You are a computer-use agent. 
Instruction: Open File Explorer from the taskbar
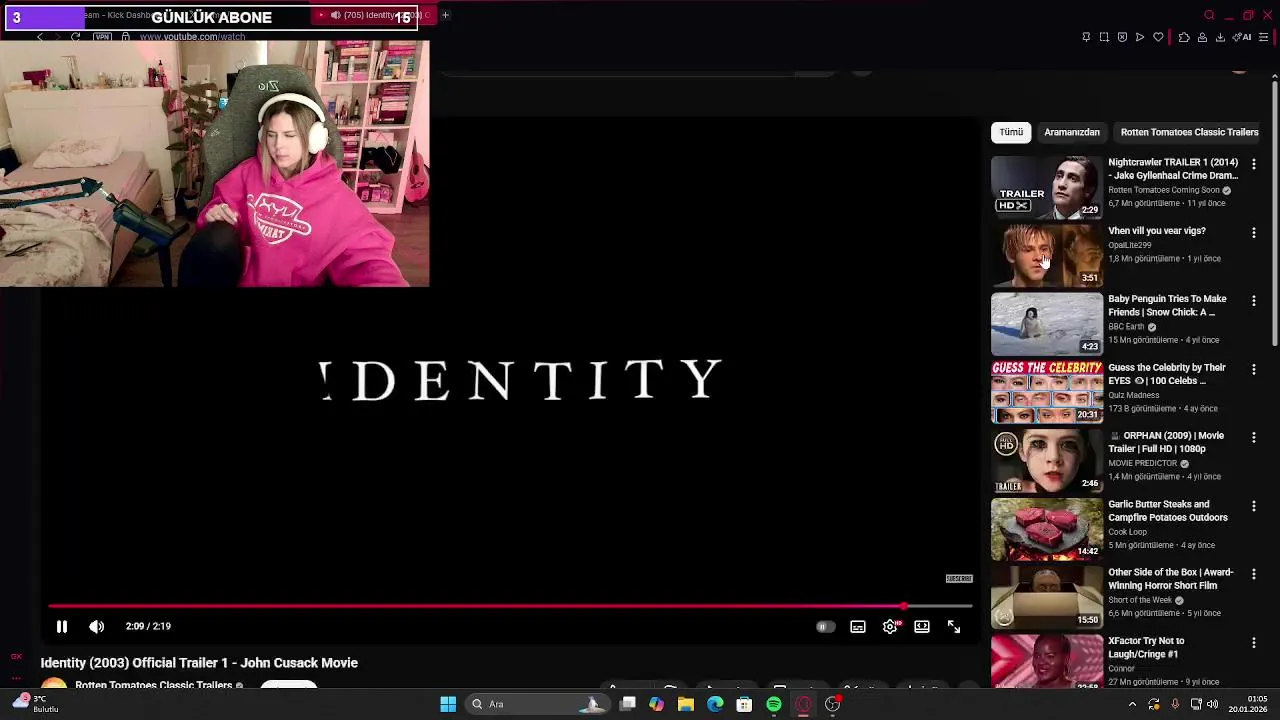click(686, 704)
